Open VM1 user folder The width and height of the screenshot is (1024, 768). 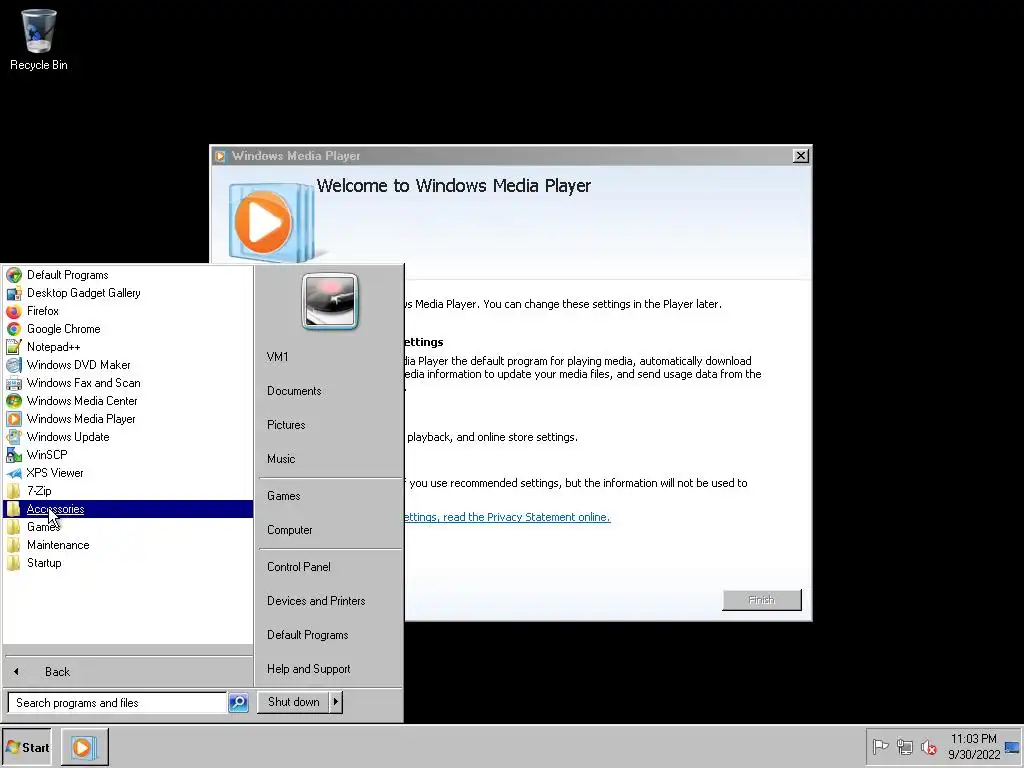click(x=330, y=357)
